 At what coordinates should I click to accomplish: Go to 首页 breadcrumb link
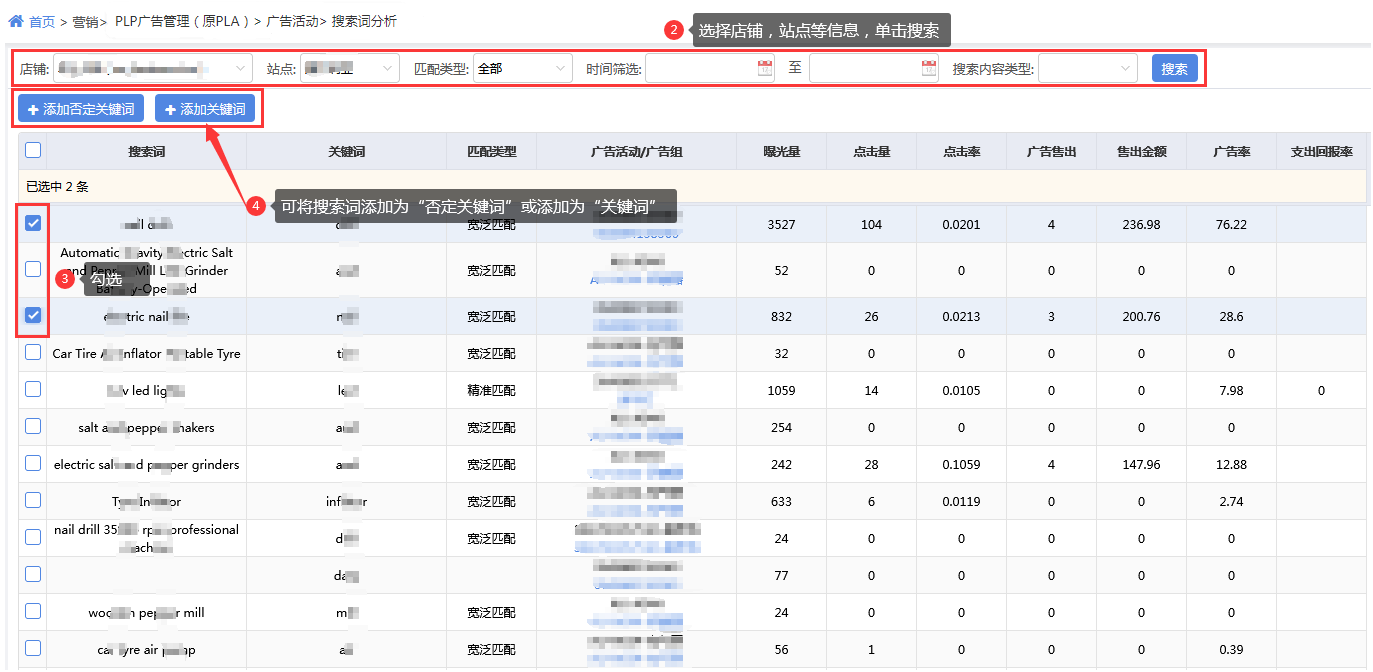[x=42, y=21]
